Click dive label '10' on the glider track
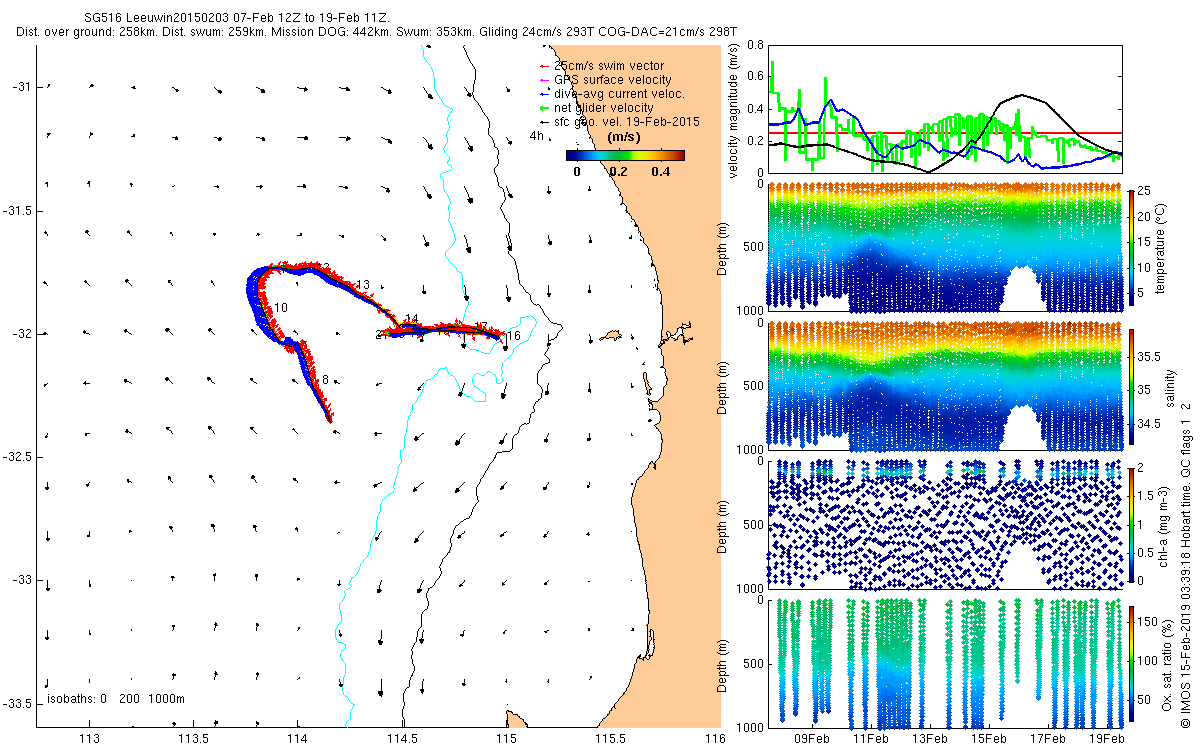Image resolution: width=1200 pixels, height=750 pixels. click(x=281, y=308)
